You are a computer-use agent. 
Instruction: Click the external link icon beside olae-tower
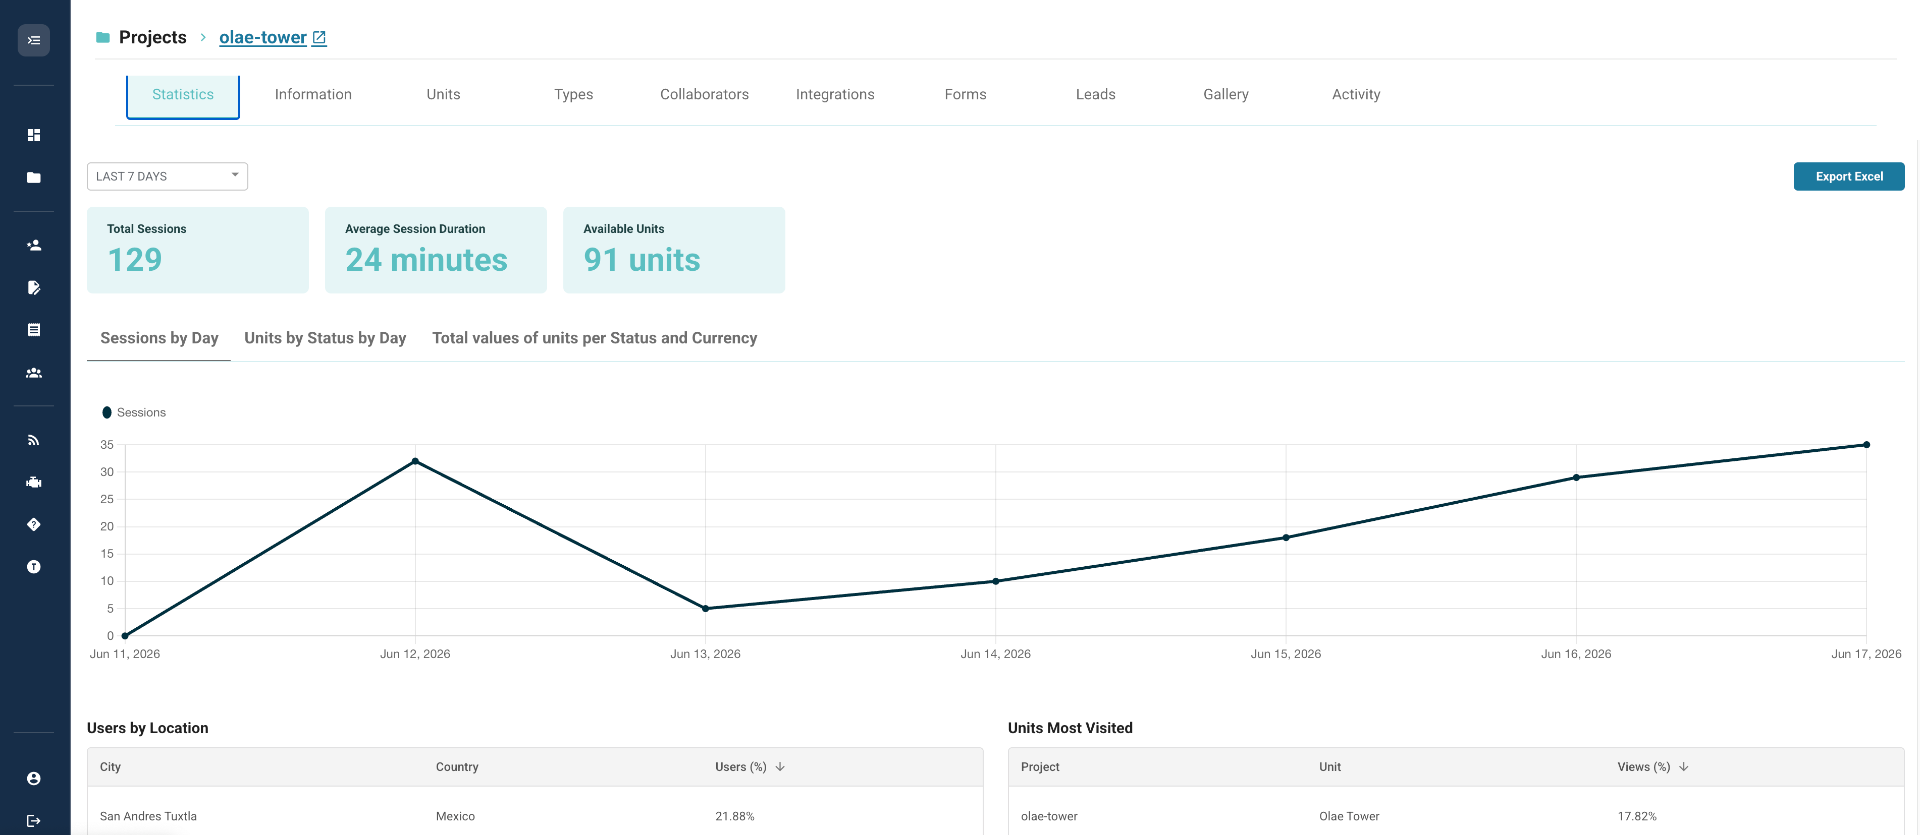coord(319,38)
